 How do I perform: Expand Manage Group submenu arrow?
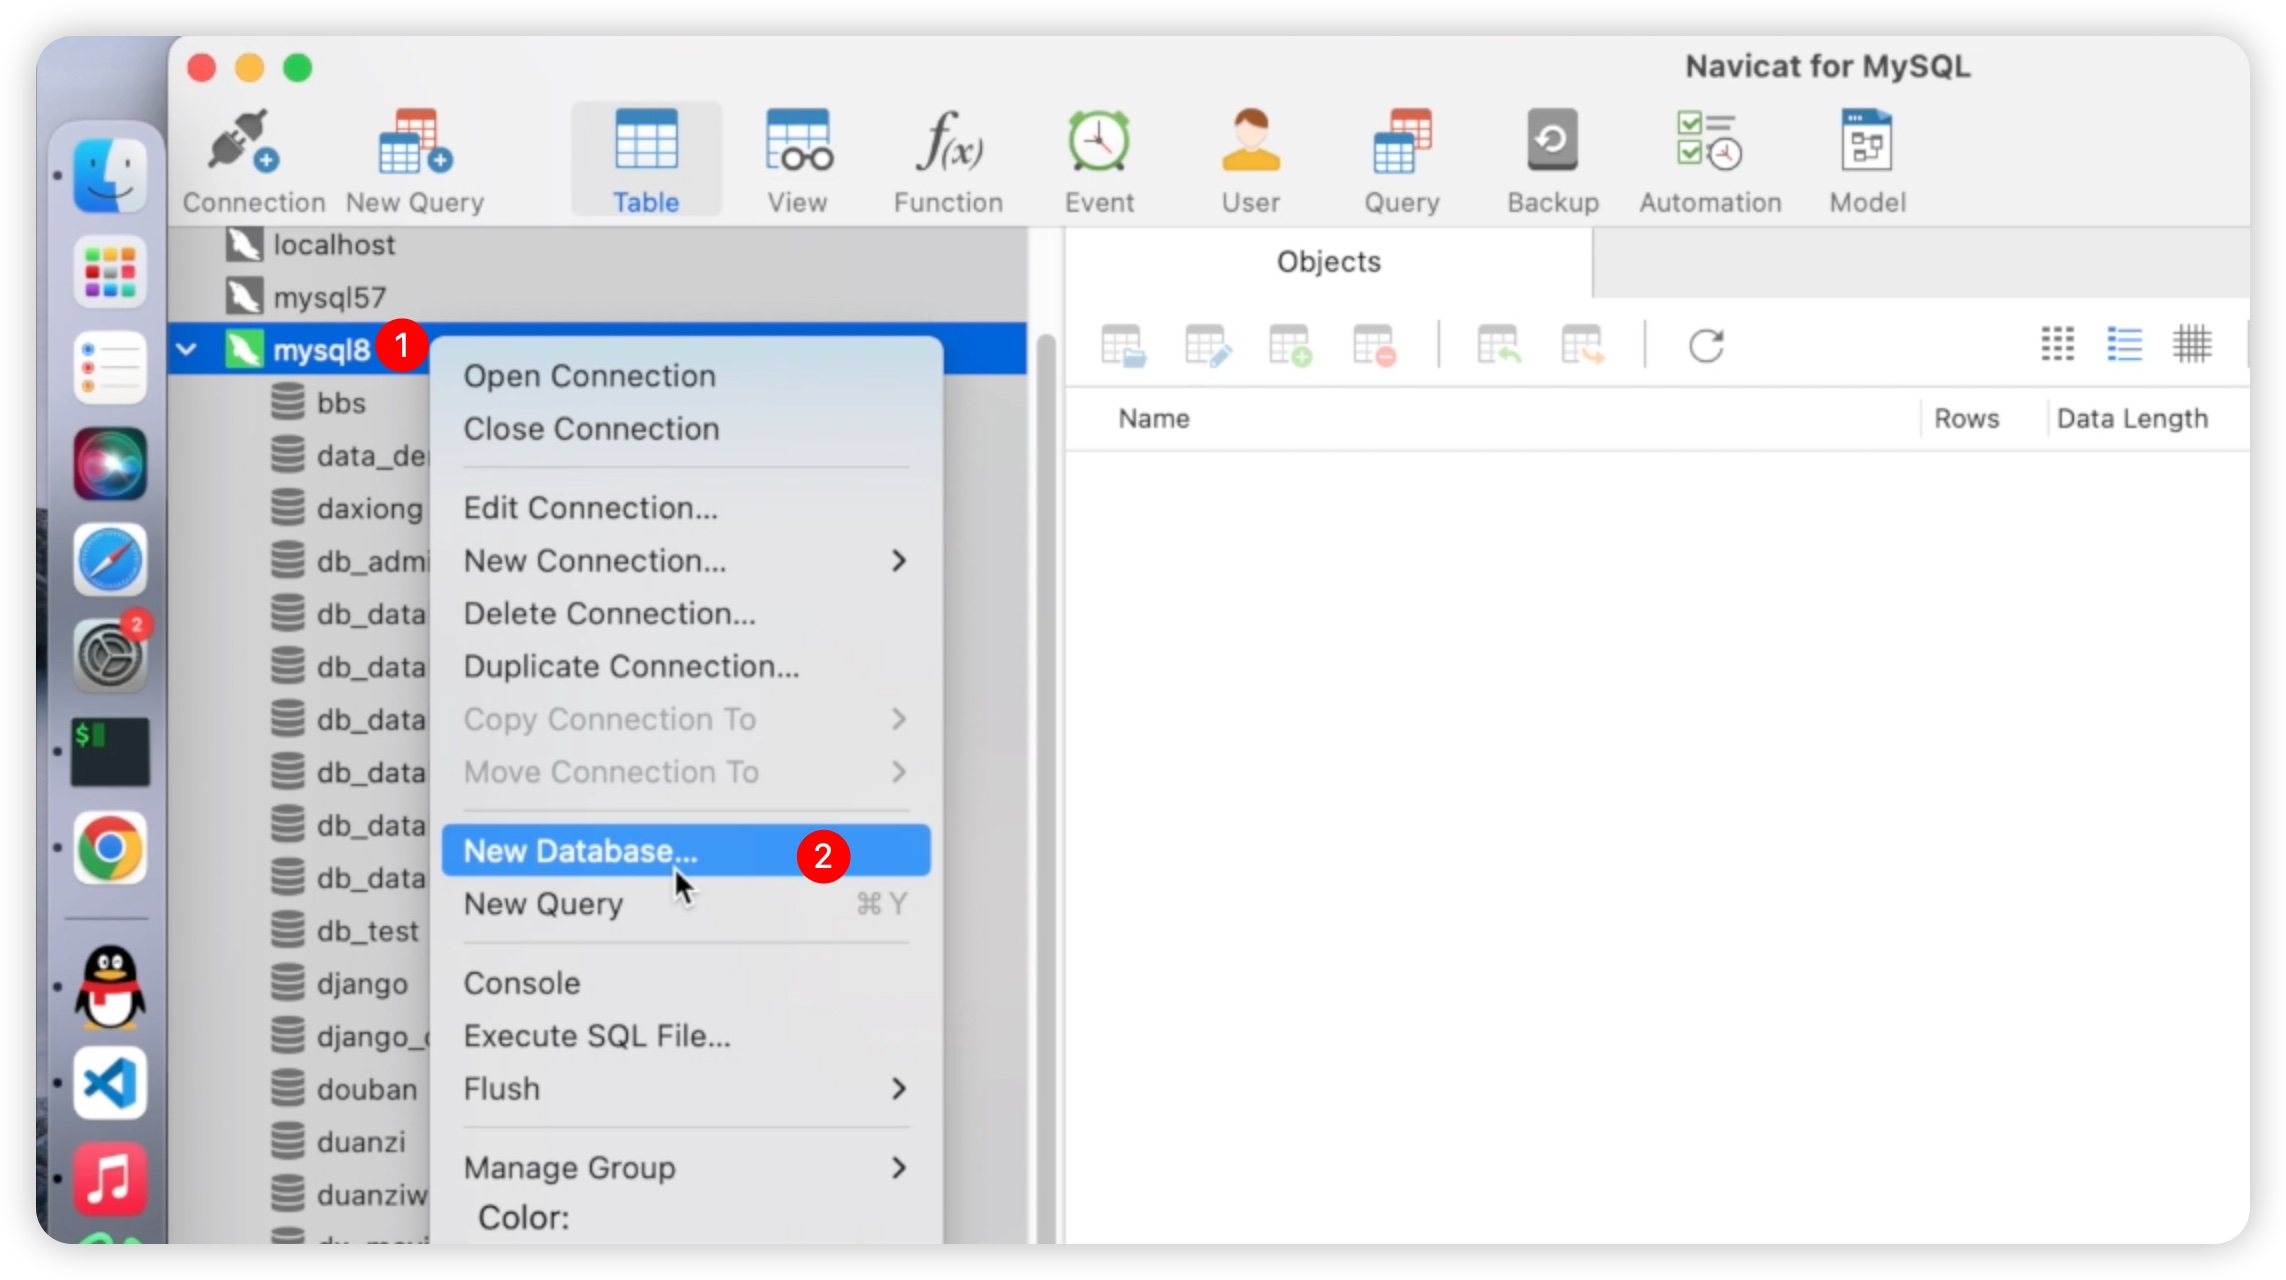pyautogui.click(x=898, y=1168)
